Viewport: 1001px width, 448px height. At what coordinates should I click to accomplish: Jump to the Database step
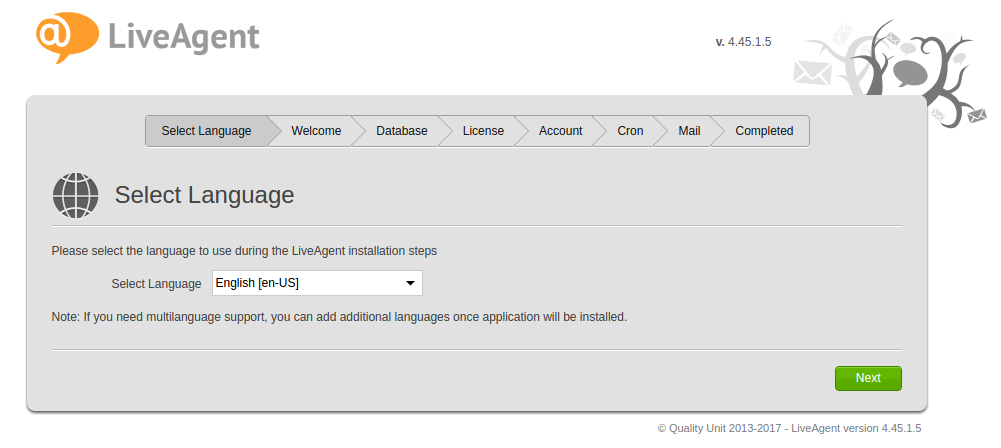[x=401, y=131]
